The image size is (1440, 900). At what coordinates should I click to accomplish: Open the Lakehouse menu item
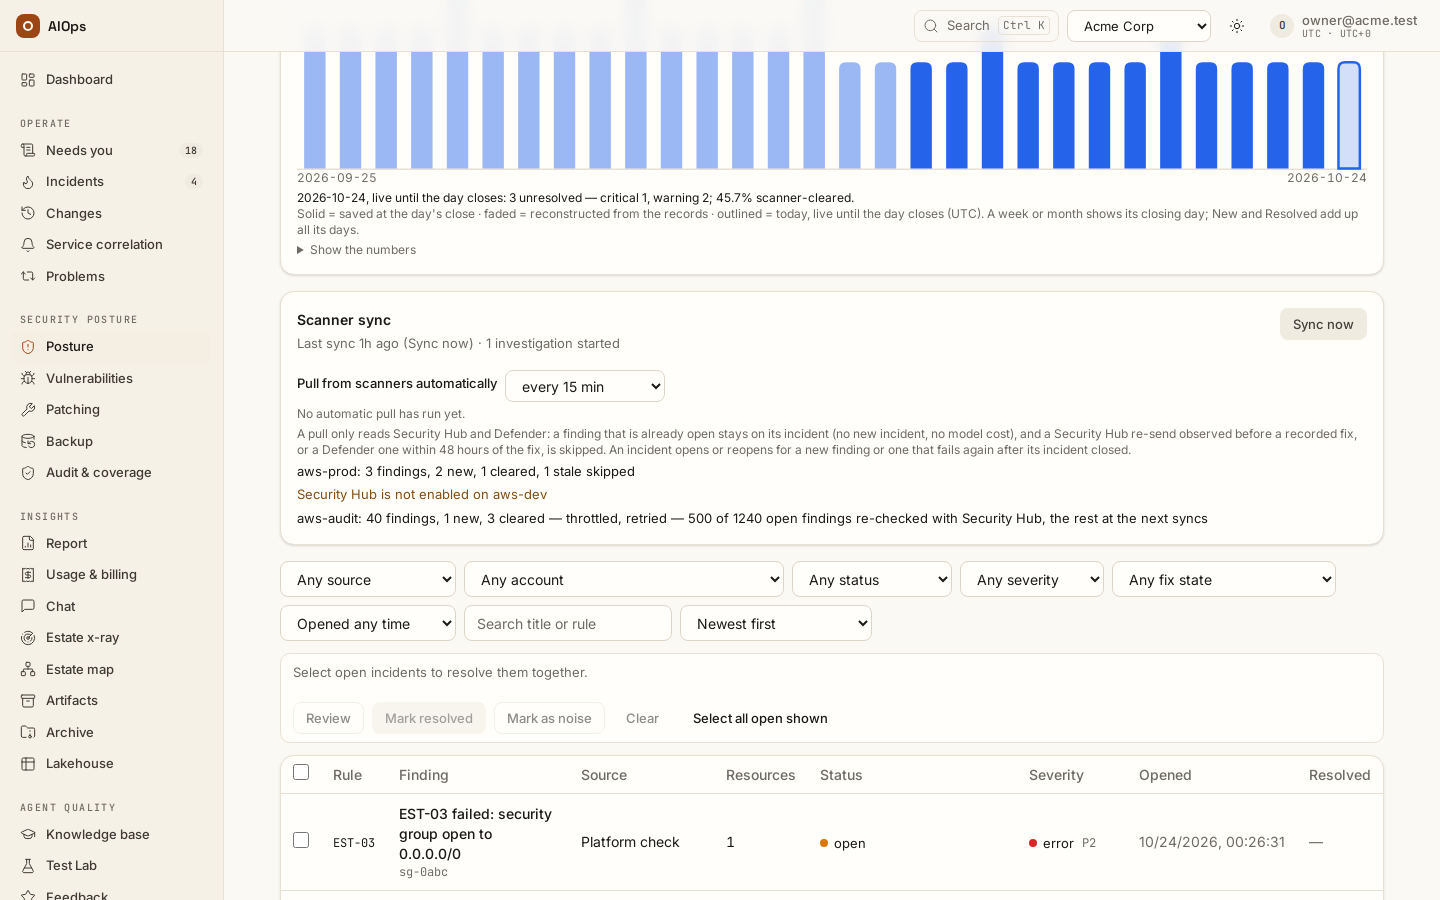click(112, 764)
